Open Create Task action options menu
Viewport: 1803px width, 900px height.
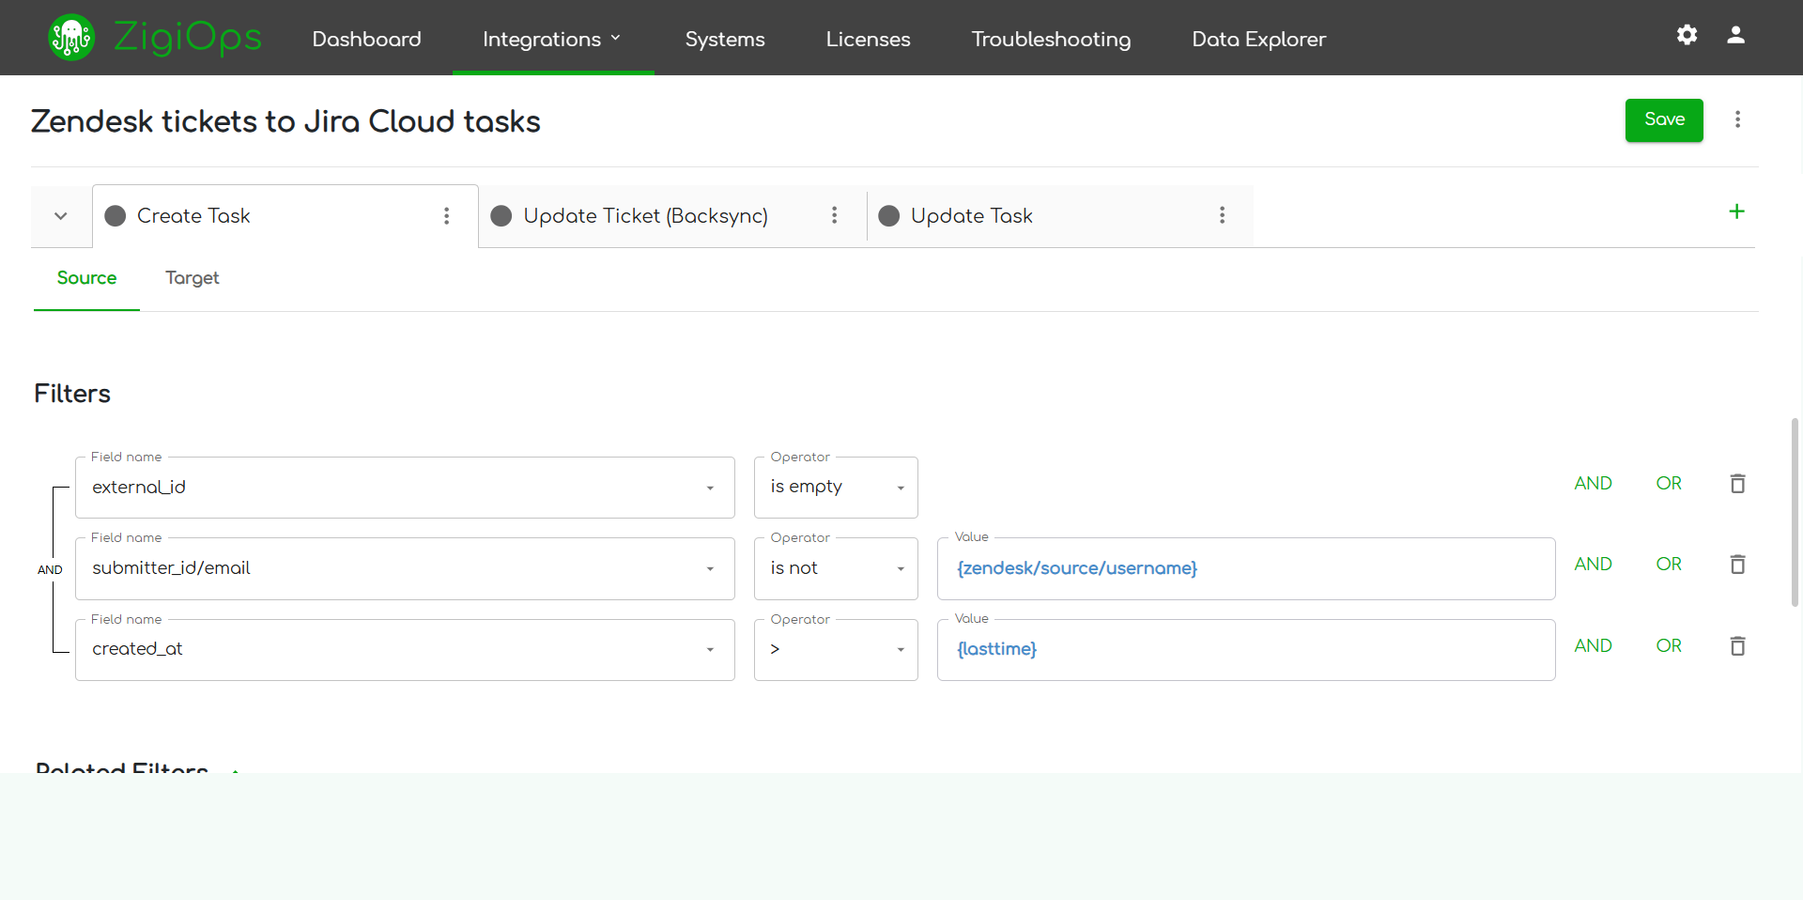point(447,216)
